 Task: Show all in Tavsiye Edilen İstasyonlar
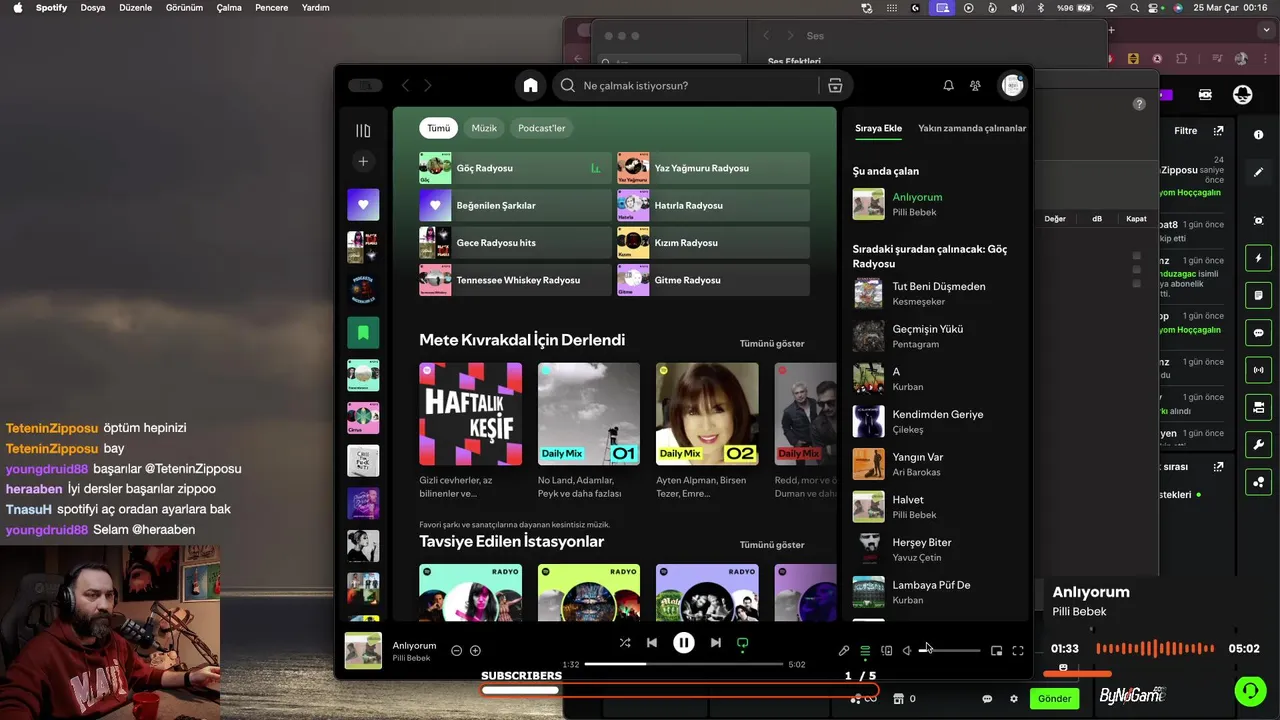pyautogui.click(x=772, y=545)
